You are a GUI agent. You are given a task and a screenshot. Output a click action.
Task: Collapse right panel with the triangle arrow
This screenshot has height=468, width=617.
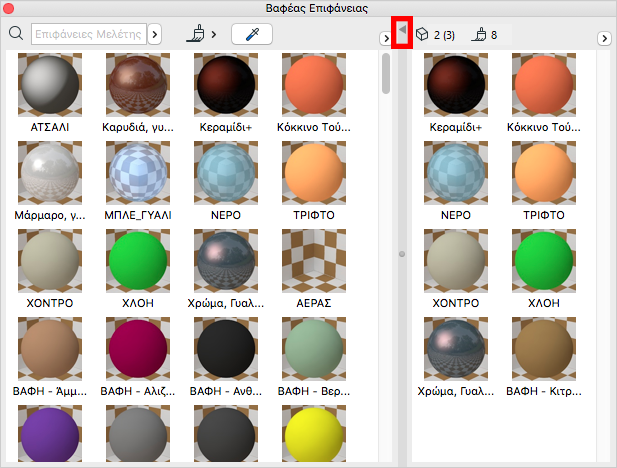[x=402, y=29]
